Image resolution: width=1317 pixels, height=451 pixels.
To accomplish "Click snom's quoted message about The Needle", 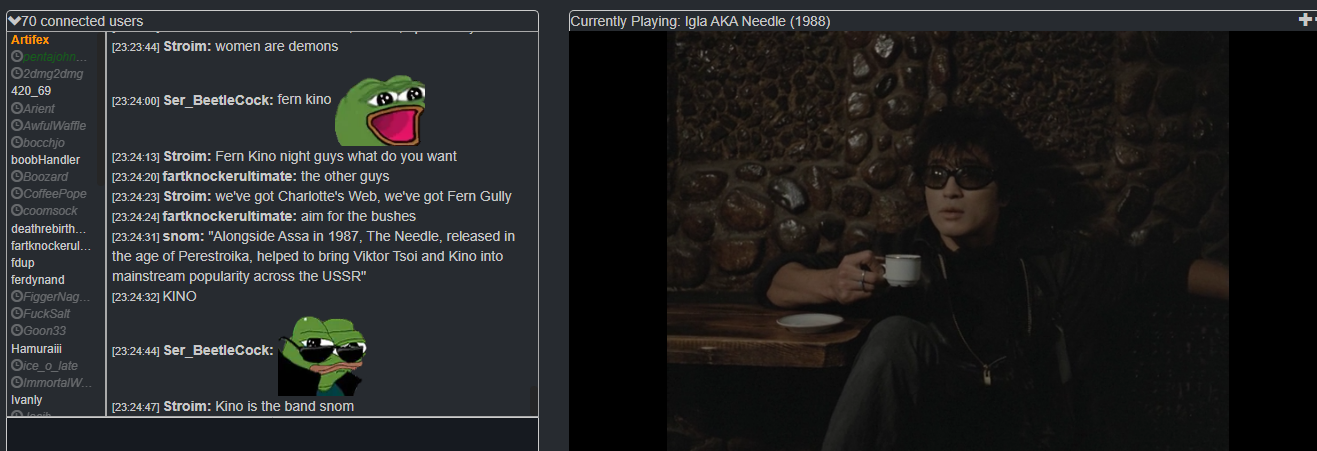I will click(314, 256).
